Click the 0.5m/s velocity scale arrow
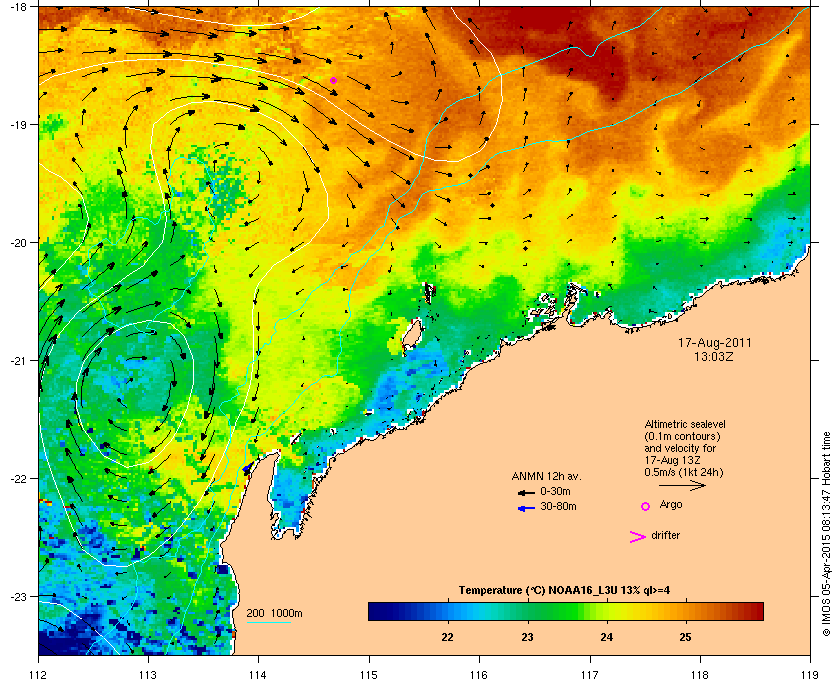840x680 pixels. point(682,486)
